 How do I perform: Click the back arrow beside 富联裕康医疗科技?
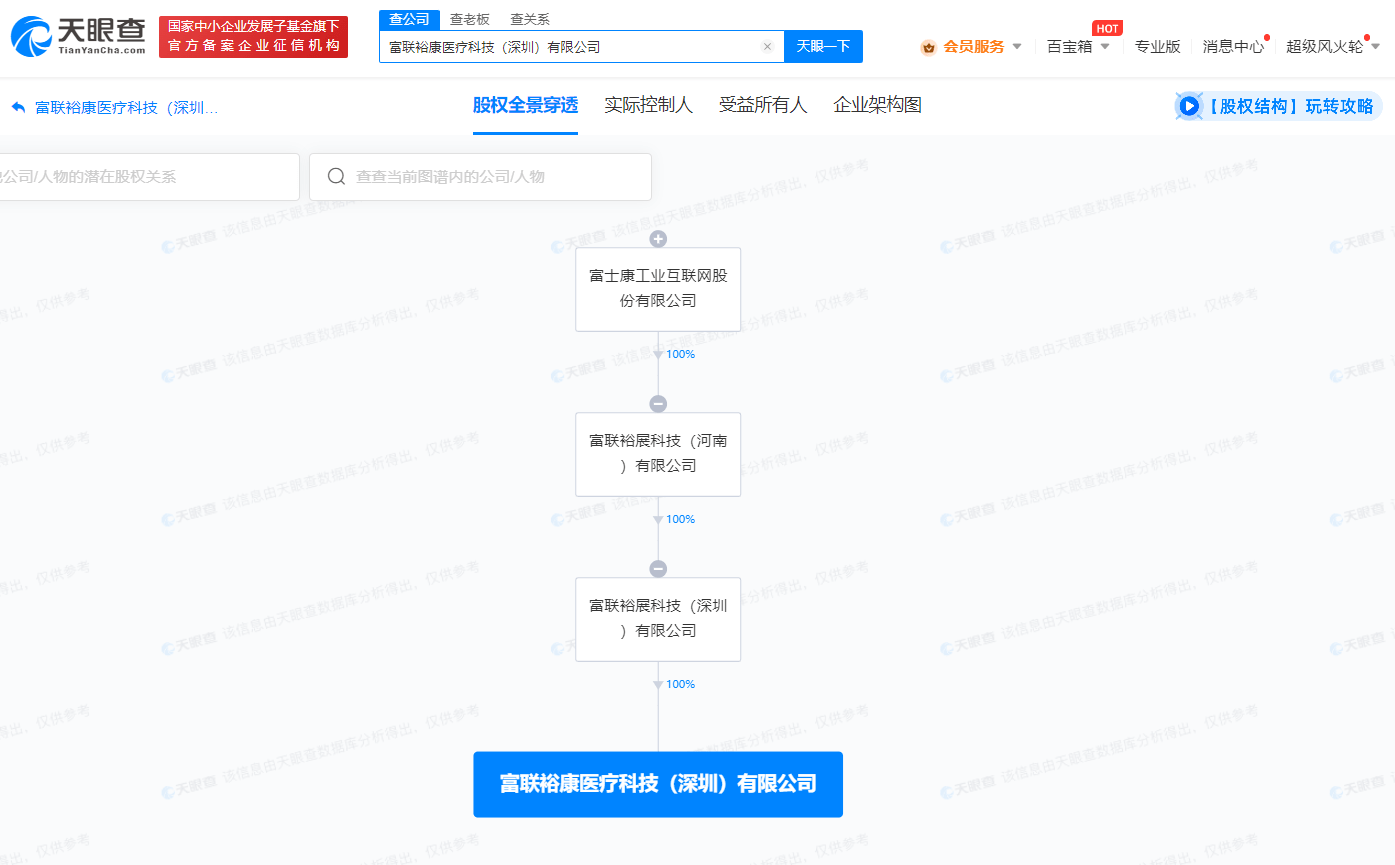point(18,107)
